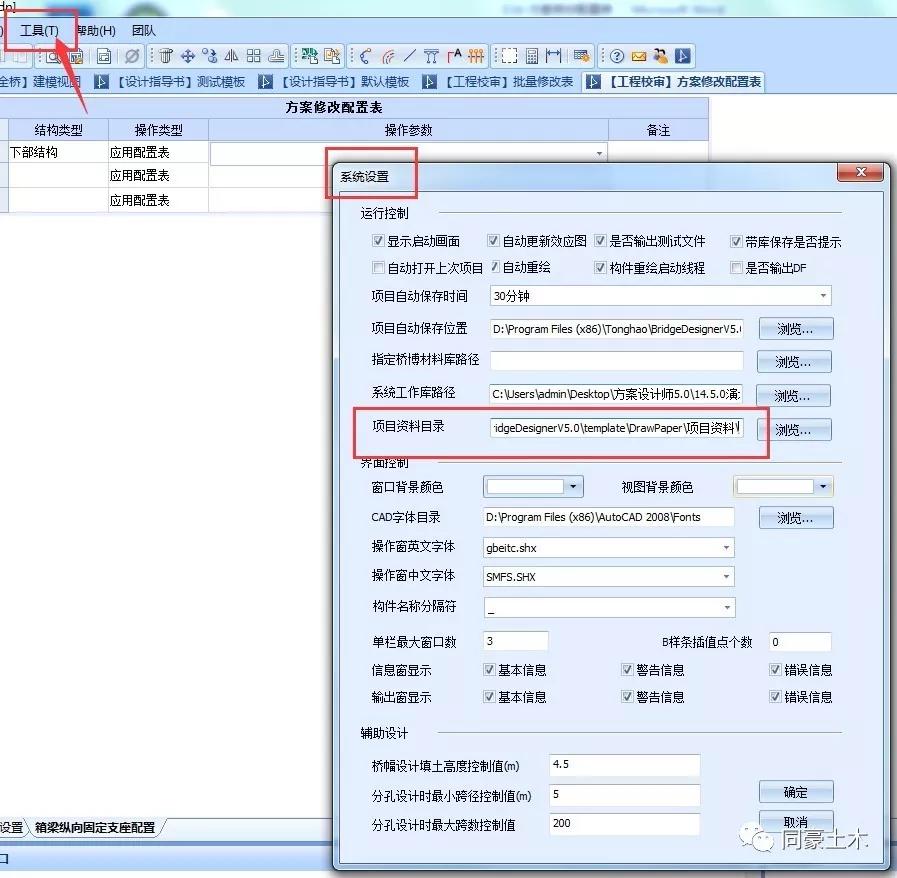Screen dimensions: 897x878
Task: Toggle 信息窗显示 警告信息 checkbox
Action: pyautogui.click(x=627, y=669)
